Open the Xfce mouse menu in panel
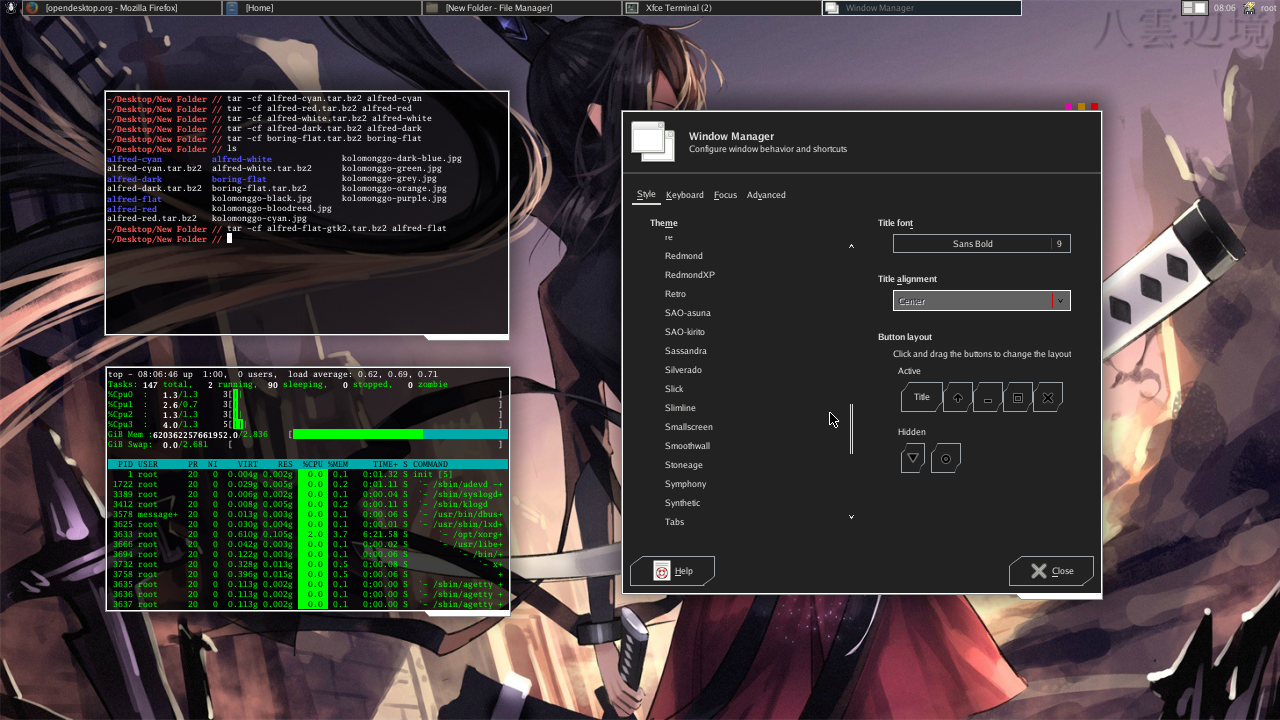 pos(9,8)
